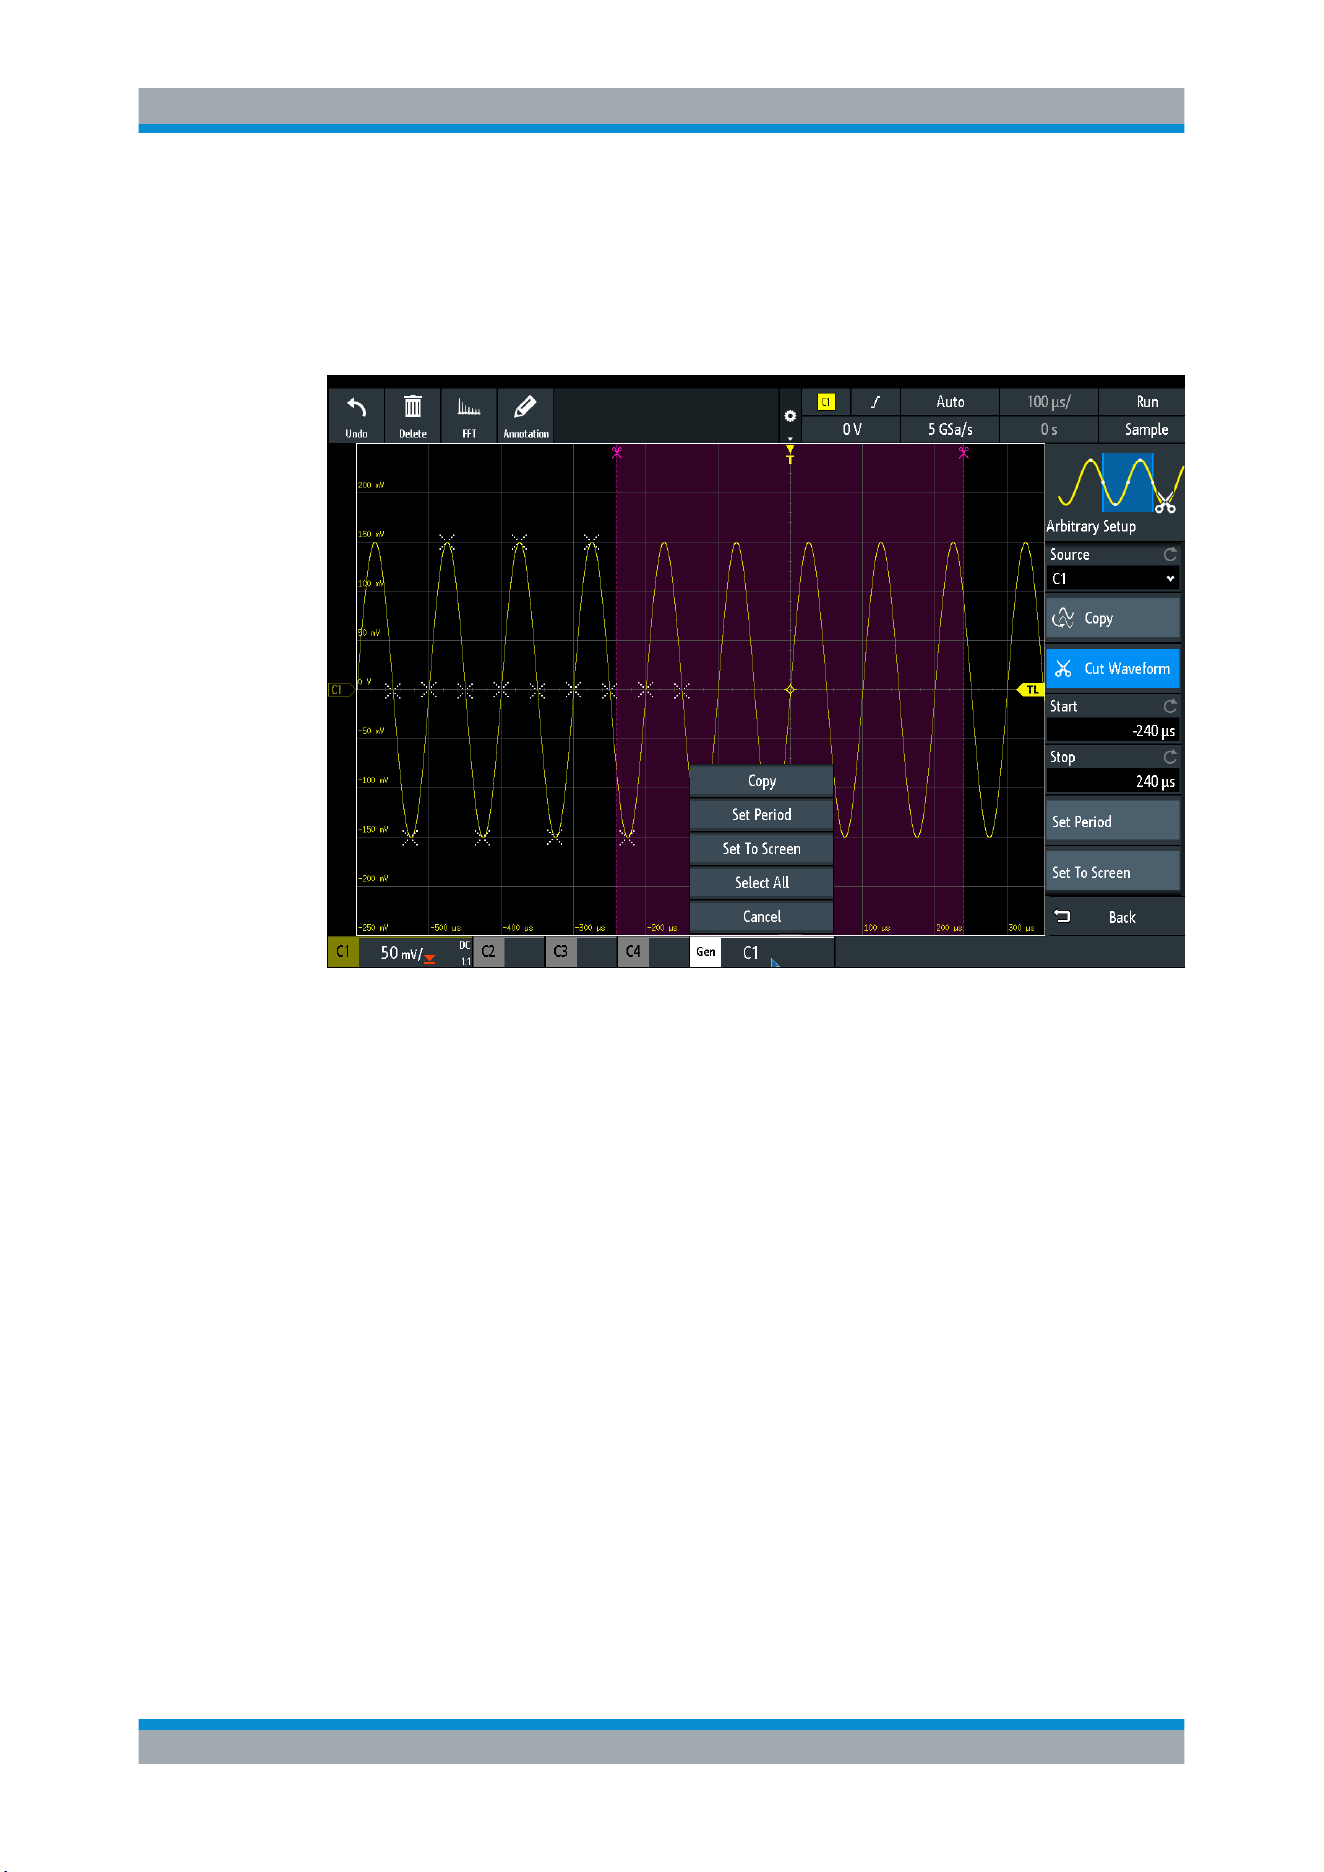This screenshot has width=1324, height=1872.
Task: Toggle channel C2 in the bottom bar
Action: point(488,952)
